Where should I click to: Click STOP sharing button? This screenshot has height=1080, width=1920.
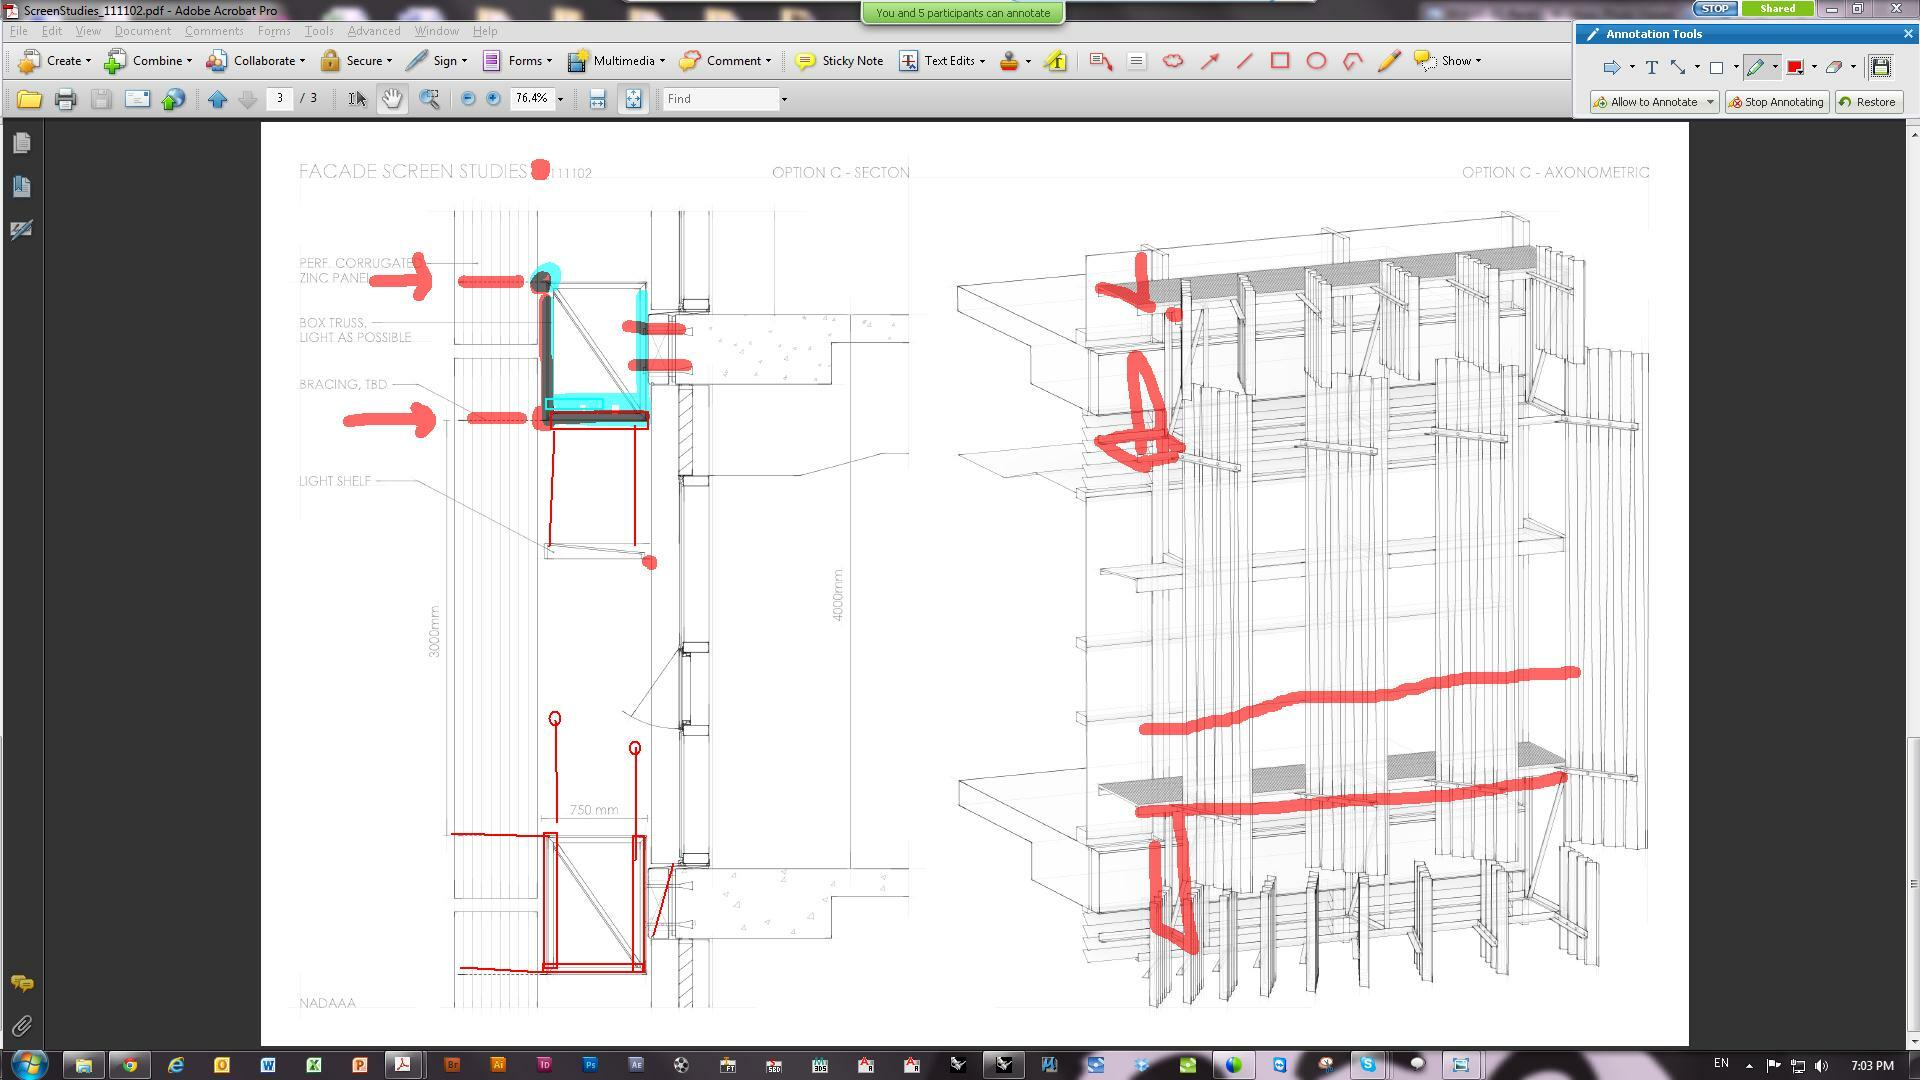click(x=1715, y=8)
